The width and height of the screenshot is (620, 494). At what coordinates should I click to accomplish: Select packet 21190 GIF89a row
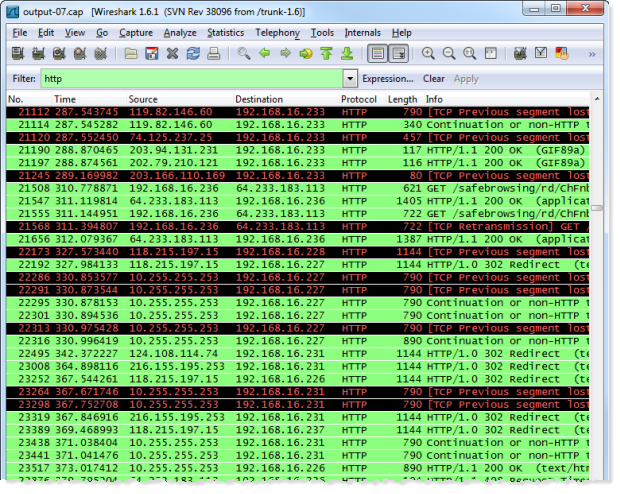click(298, 150)
